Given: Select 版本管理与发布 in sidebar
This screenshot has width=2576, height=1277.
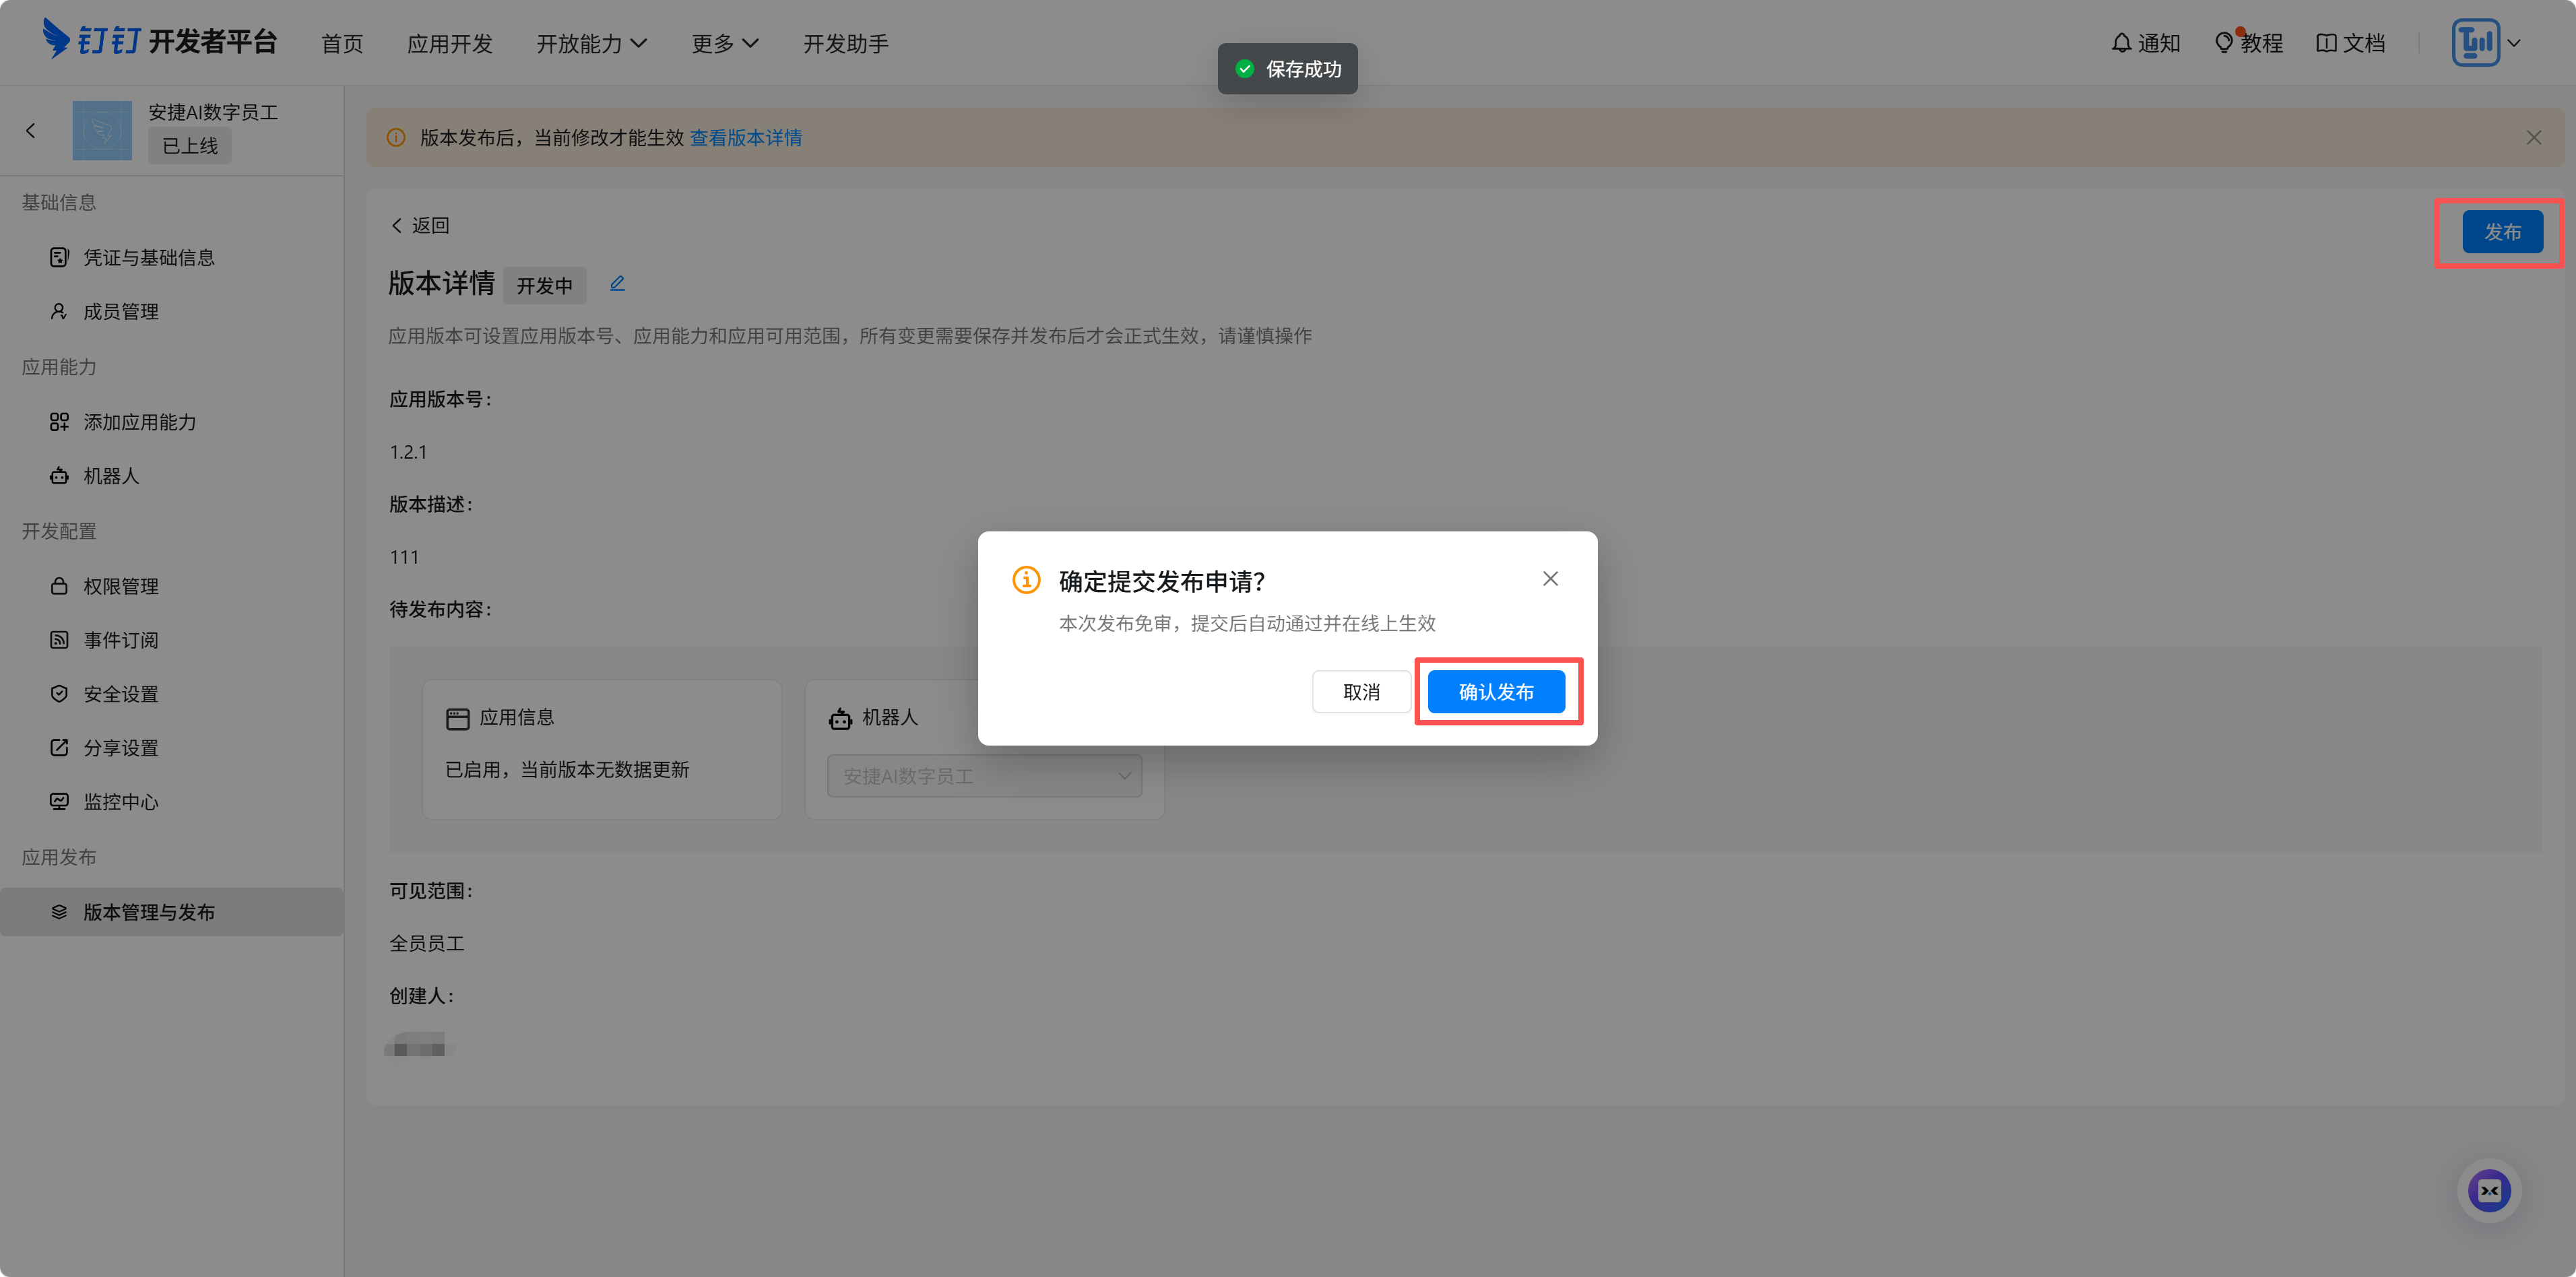Looking at the screenshot, I should [x=172, y=912].
